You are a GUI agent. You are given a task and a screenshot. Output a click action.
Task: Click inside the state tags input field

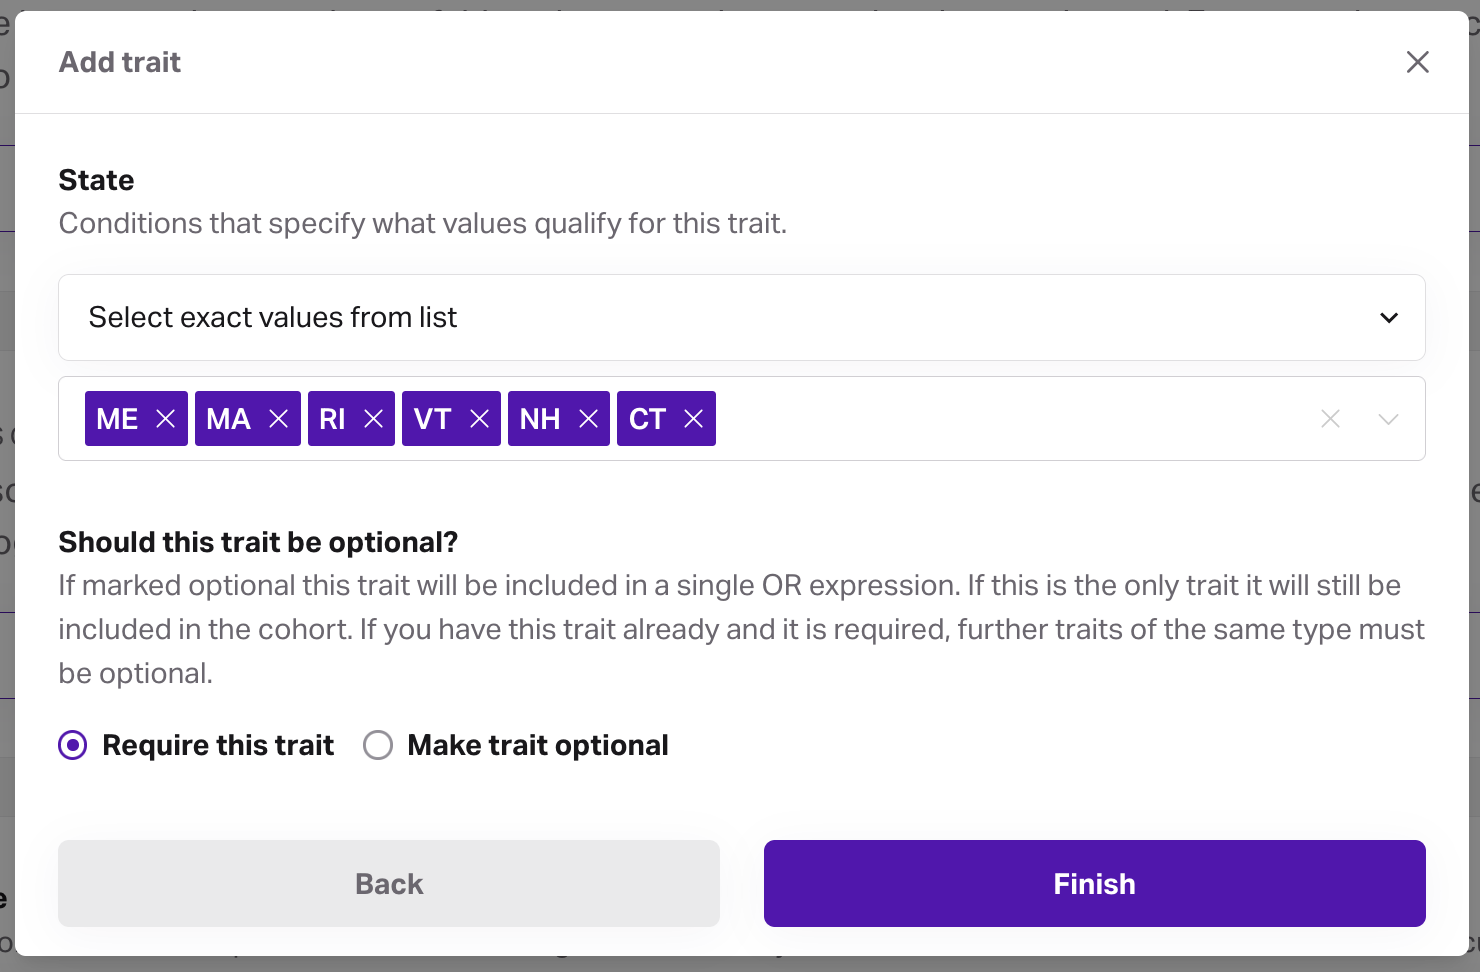pos(1000,419)
